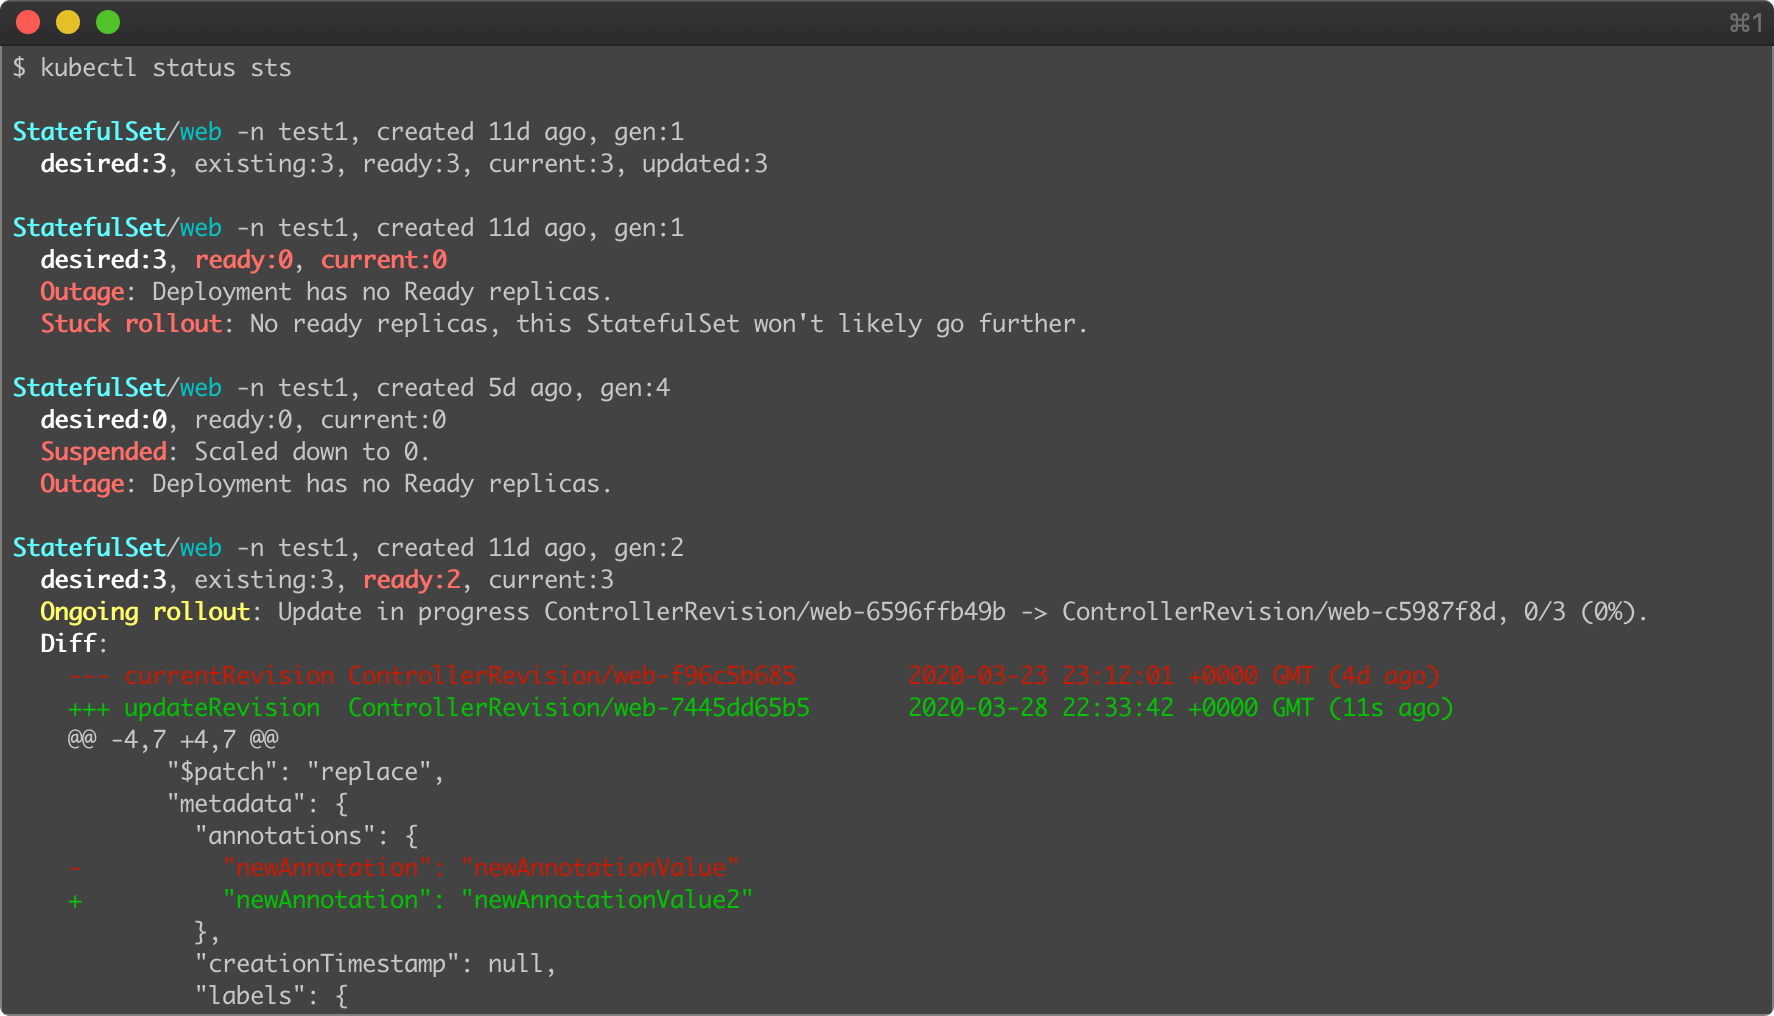Click 'updated:3' in first StatefulSet status
1774x1016 pixels.
(705, 164)
